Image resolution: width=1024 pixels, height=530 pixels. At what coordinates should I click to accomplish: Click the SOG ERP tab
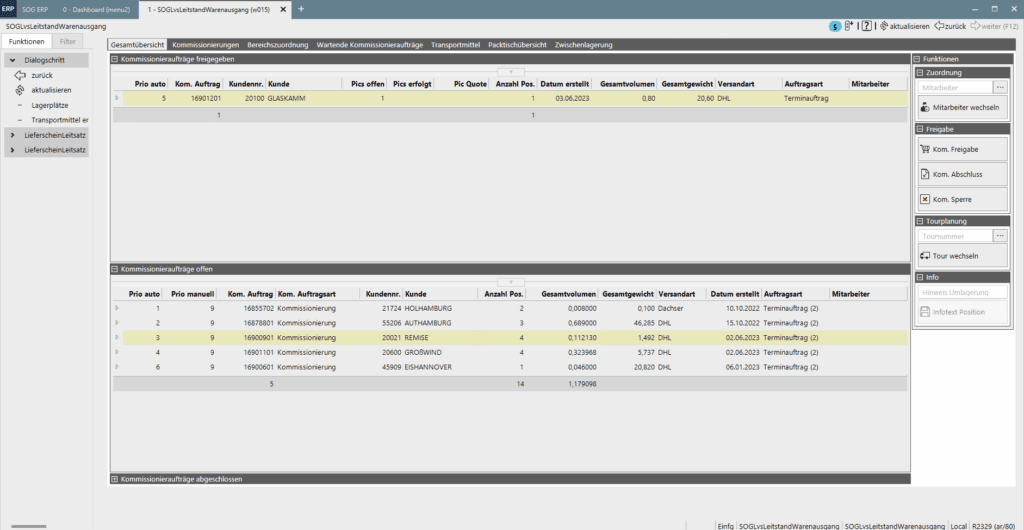(x=35, y=9)
